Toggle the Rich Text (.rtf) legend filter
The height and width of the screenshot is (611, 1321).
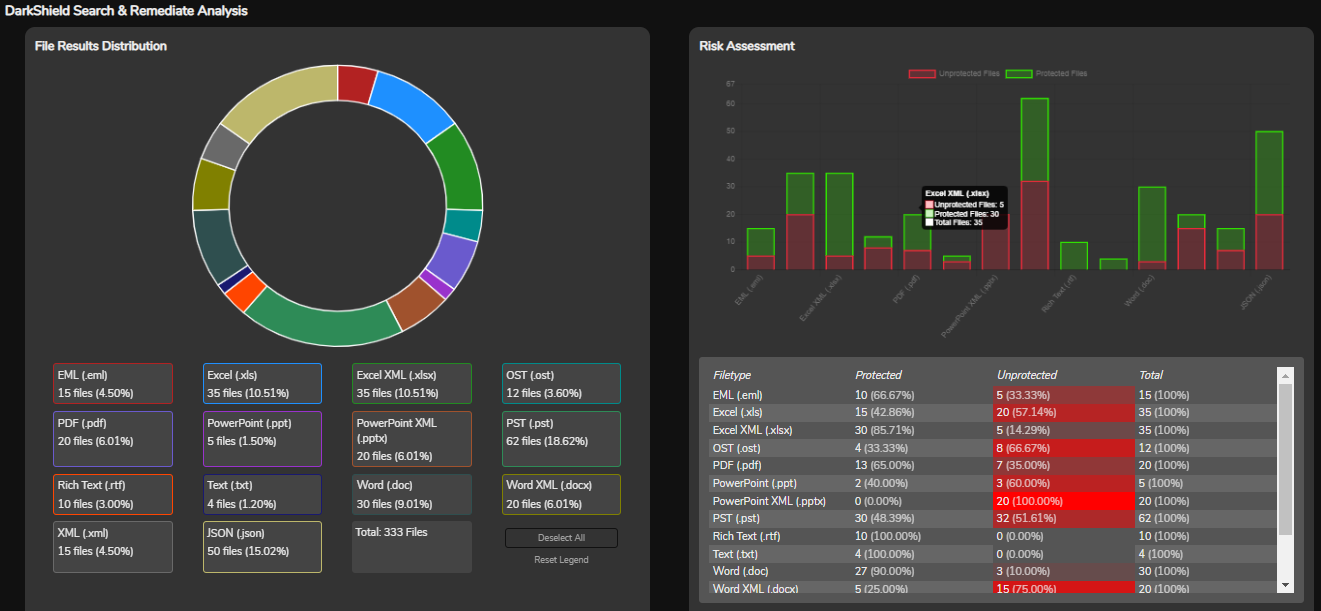point(112,492)
